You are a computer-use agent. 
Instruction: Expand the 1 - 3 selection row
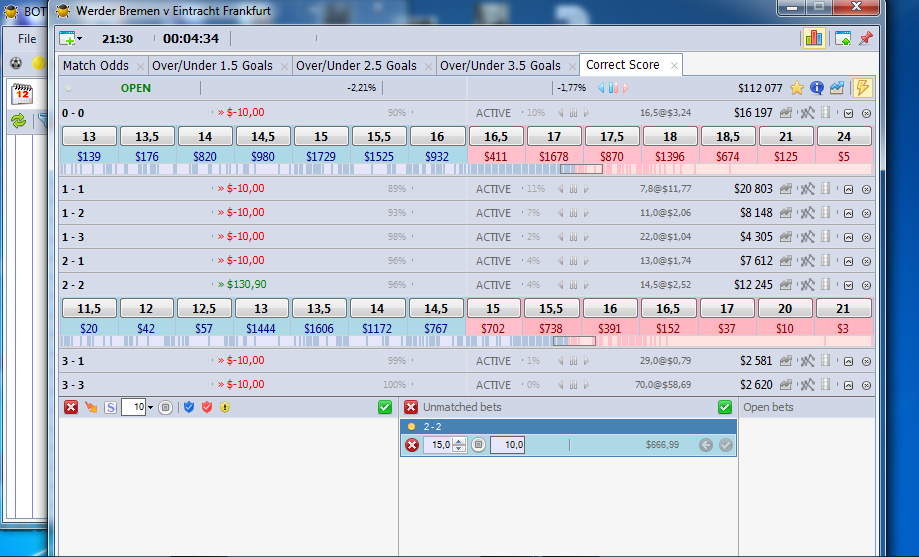848,237
